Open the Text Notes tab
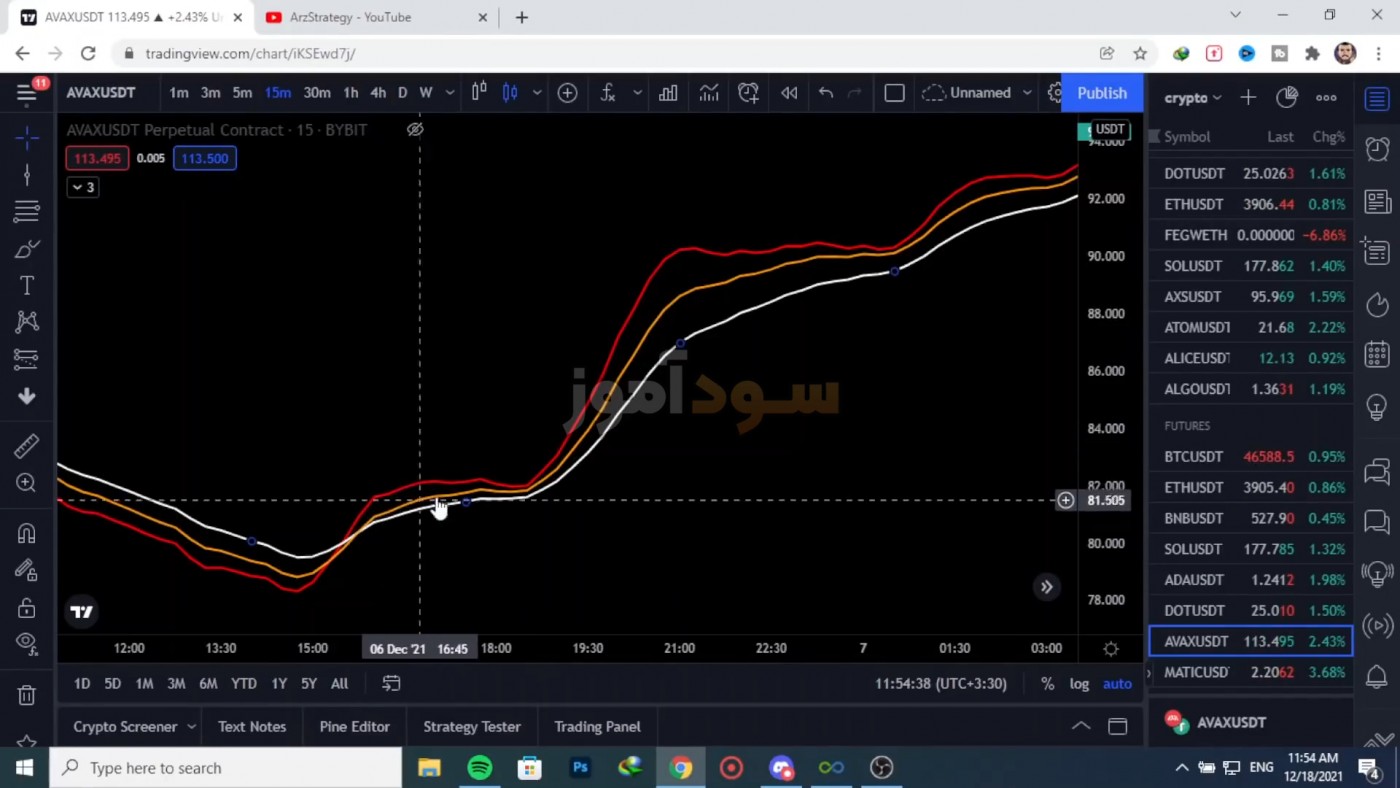1400x788 pixels. (x=252, y=727)
